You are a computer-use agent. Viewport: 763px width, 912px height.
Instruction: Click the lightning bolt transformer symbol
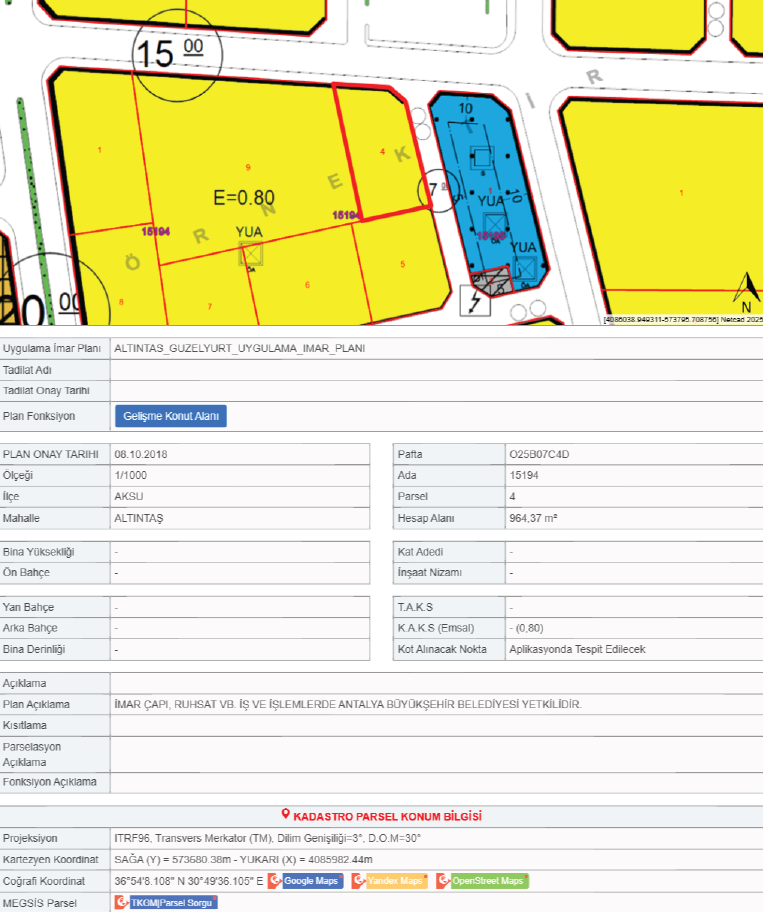tap(474, 300)
